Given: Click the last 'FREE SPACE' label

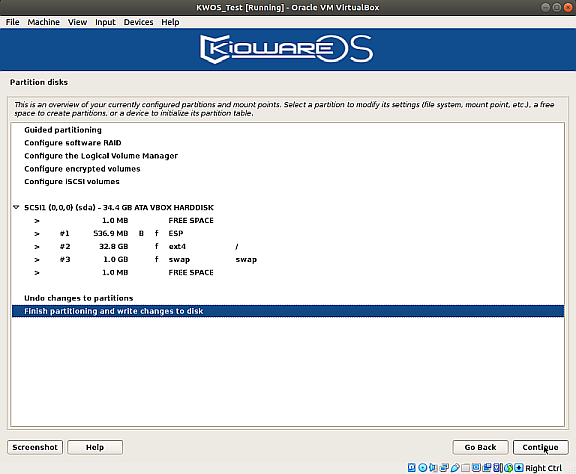Looking at the screenshot, I should click(x=191, y=272).
